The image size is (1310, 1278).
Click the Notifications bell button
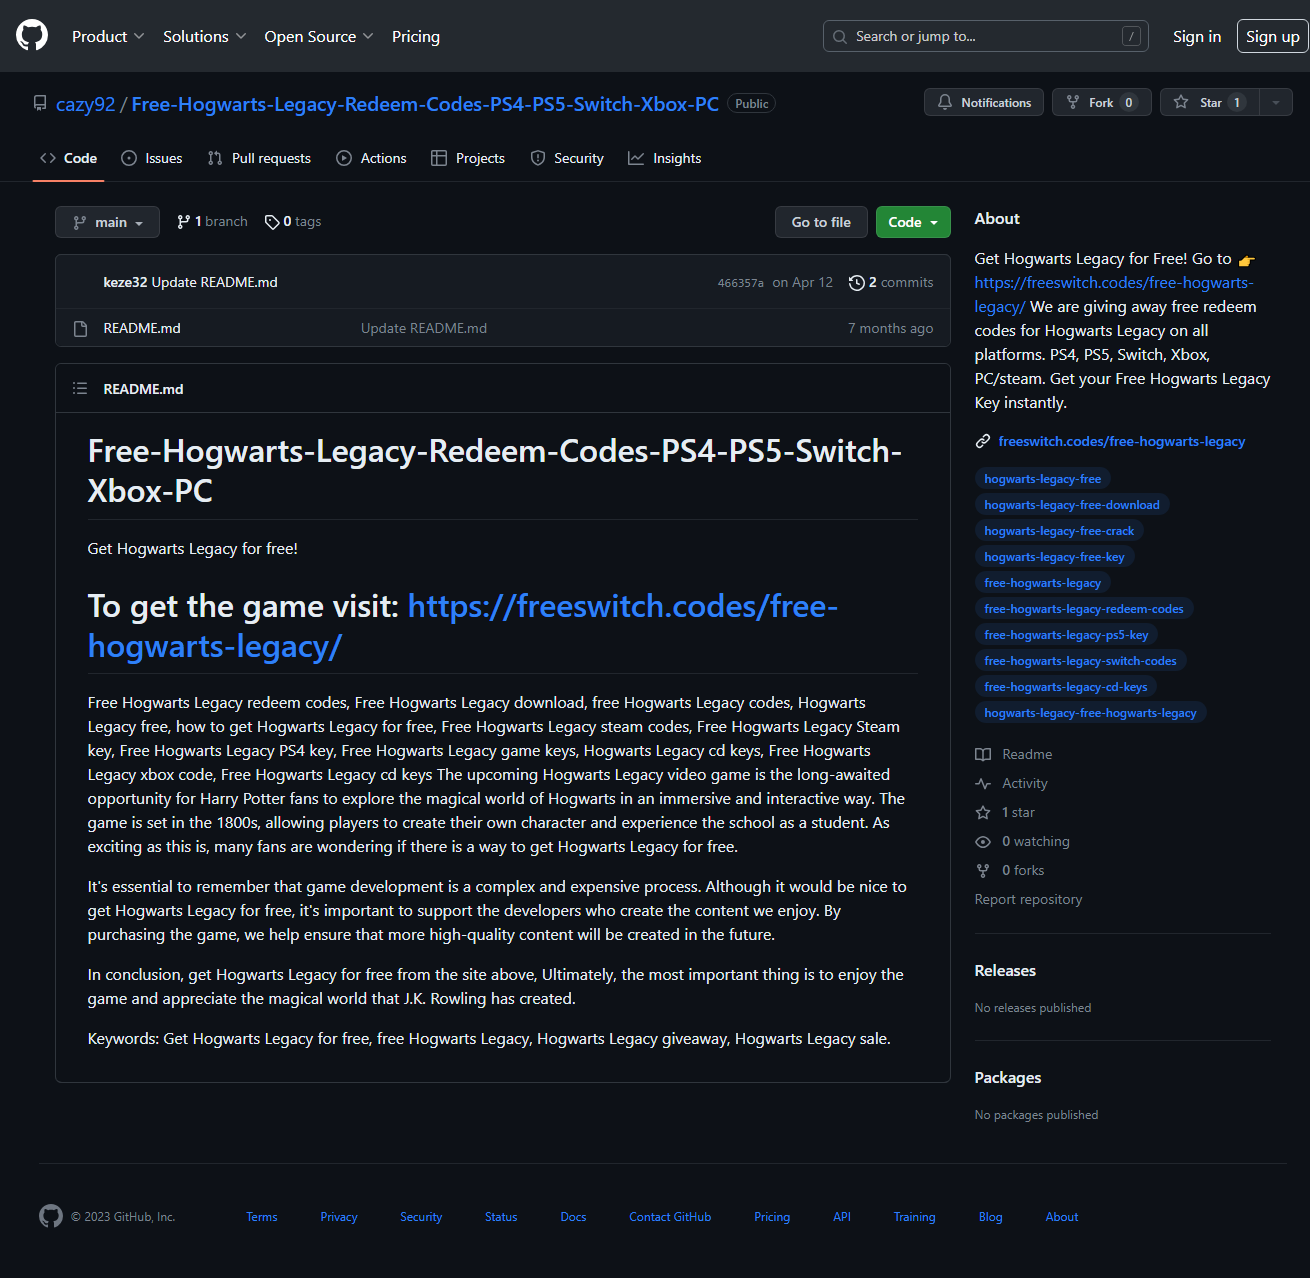coord(984,102)
